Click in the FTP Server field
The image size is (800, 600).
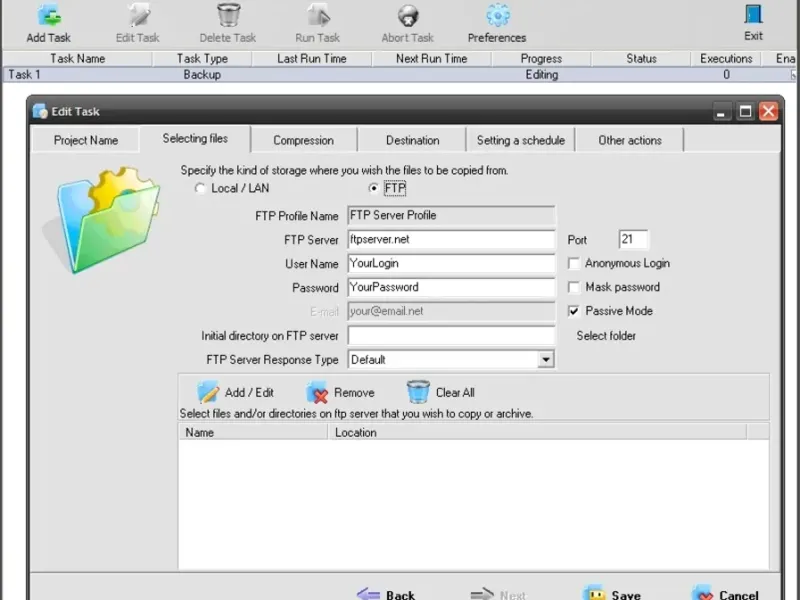click(x=451, y=239)
